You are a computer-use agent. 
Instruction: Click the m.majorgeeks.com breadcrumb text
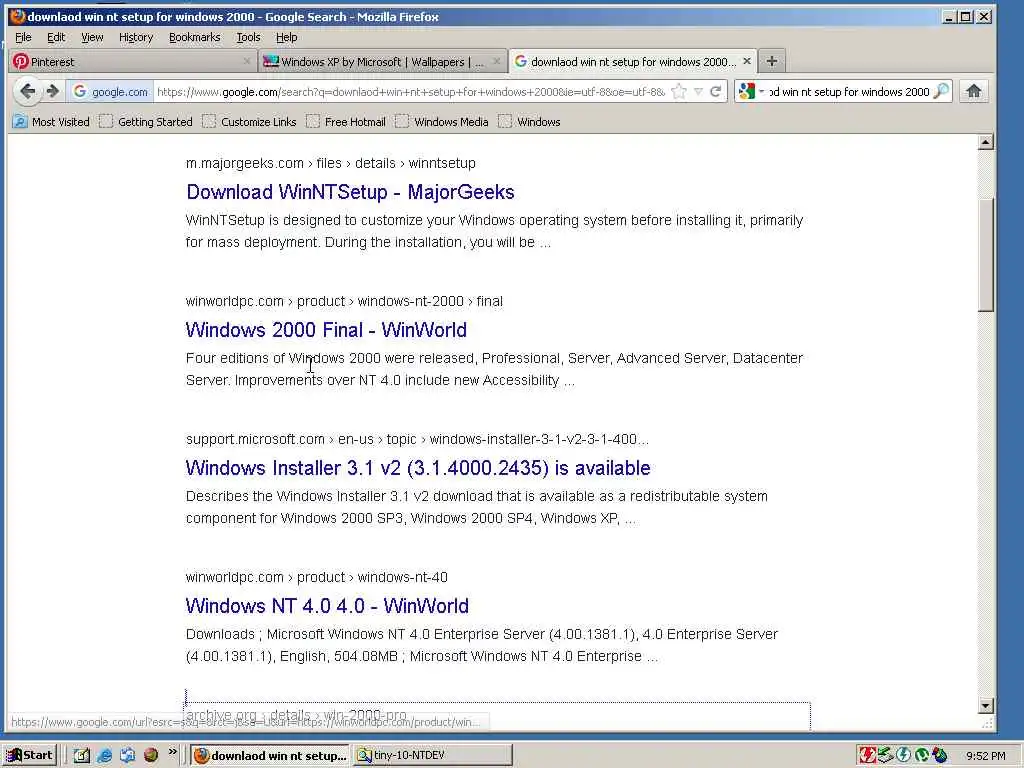coord(330,163)
